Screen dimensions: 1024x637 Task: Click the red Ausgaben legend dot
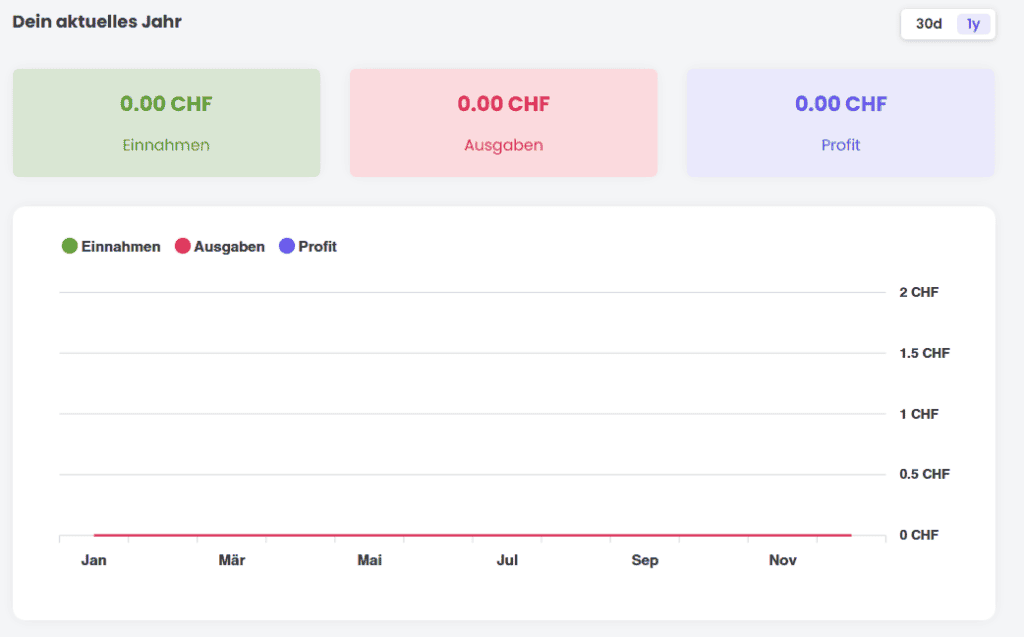tap(182, 246)
